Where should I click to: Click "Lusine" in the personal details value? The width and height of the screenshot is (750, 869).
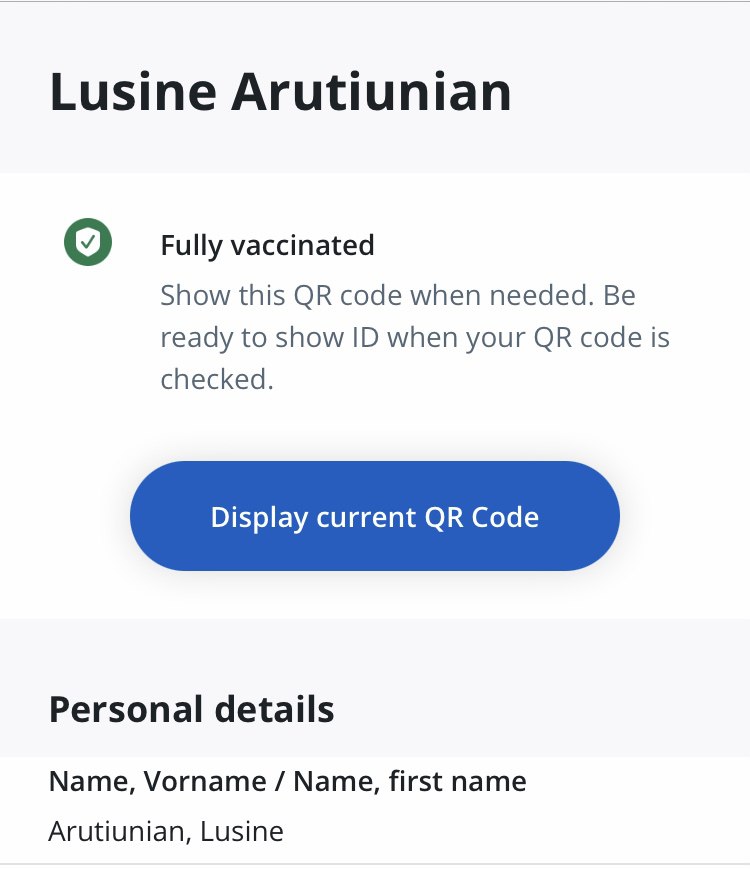(245, 831)
